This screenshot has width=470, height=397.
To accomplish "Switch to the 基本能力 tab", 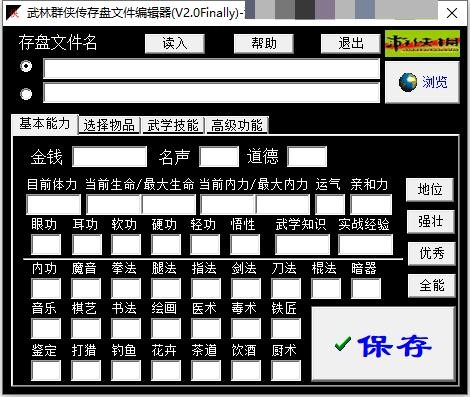I will tap(45, 124).
